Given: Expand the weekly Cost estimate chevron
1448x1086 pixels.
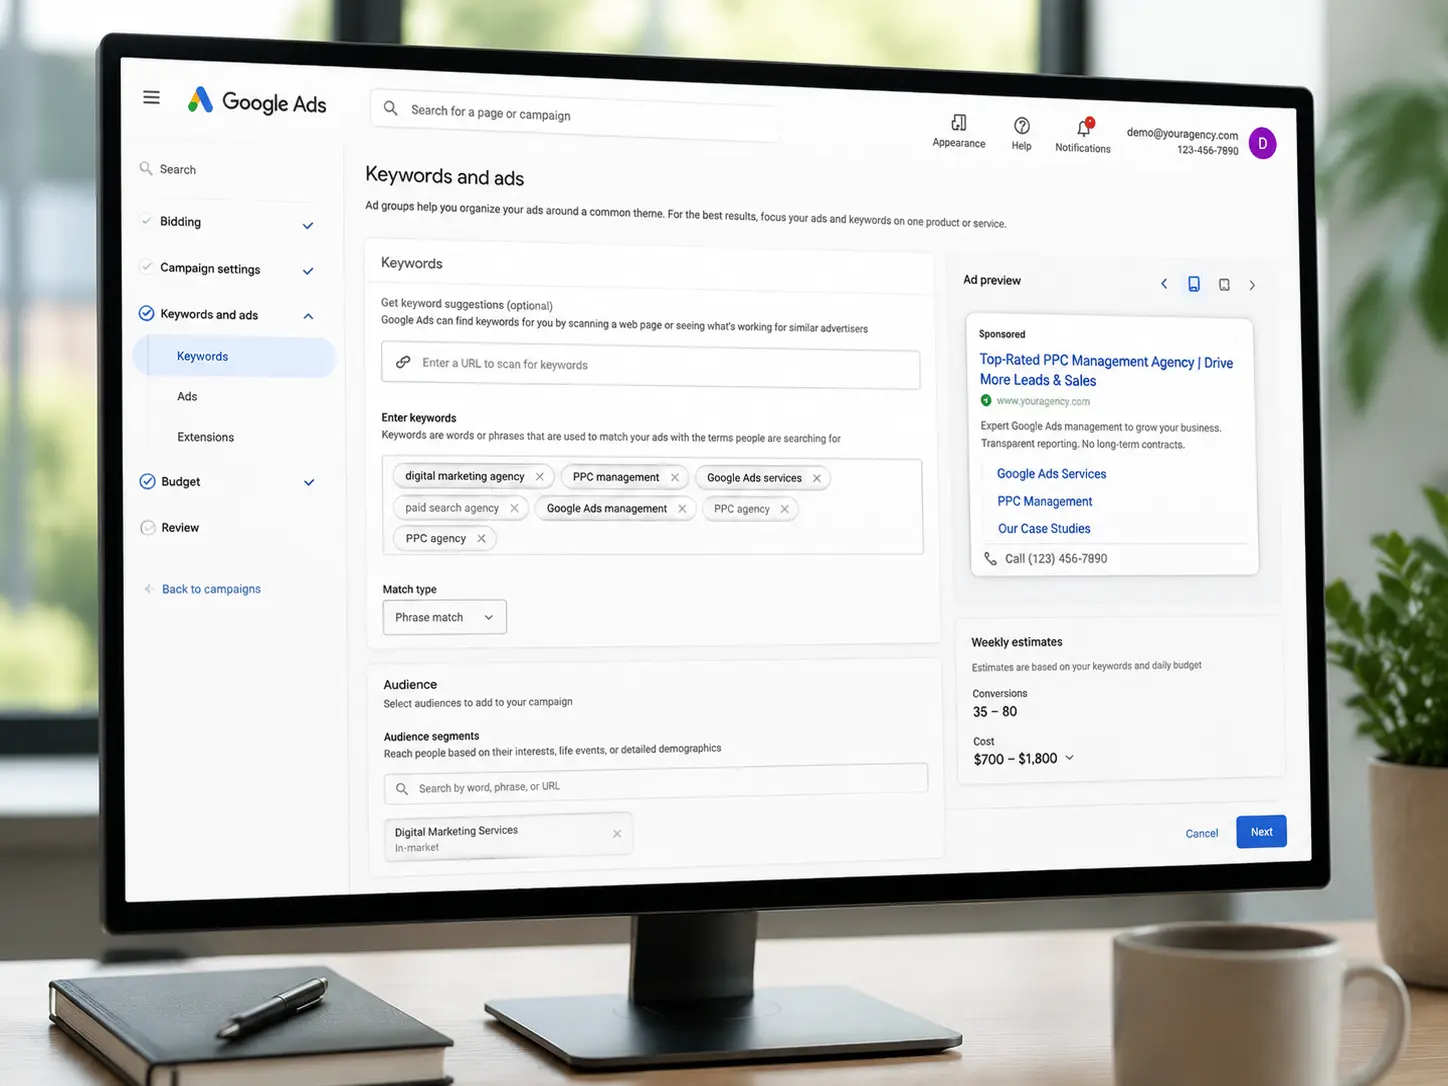Looking at the screenshot, I should [x=1070, y=758].
